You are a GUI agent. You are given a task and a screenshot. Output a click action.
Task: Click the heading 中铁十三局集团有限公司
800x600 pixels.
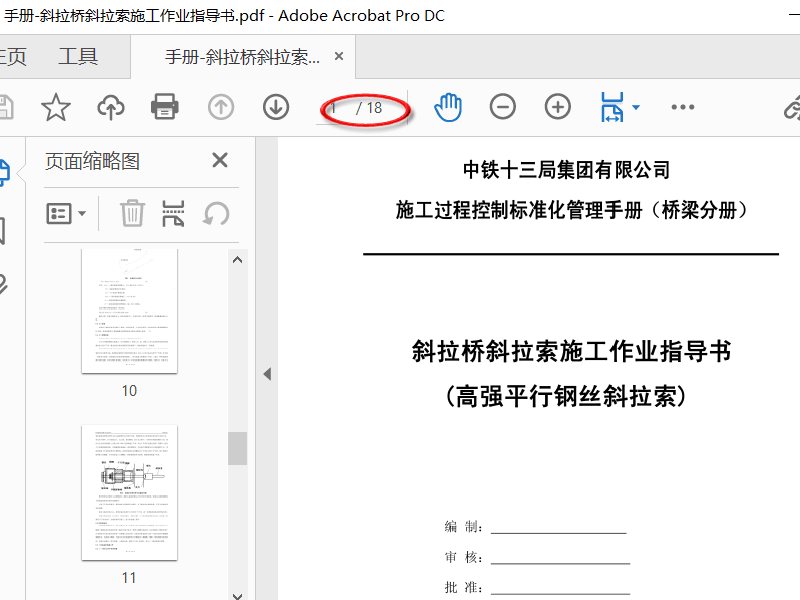[x=566, y=170]
